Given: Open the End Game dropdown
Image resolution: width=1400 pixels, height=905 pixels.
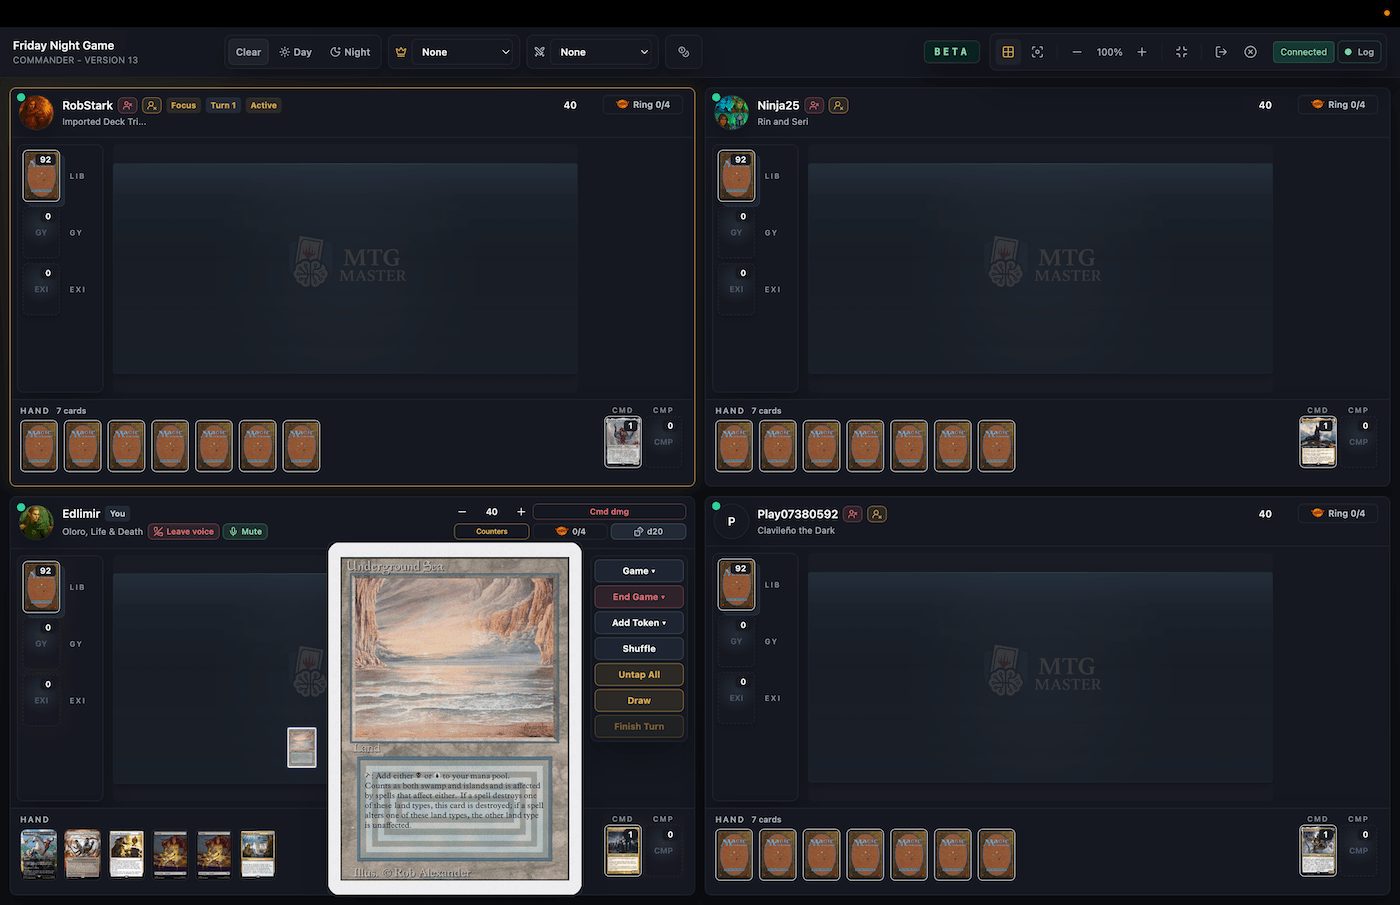Looking at the screenshot, I should 639,597.
